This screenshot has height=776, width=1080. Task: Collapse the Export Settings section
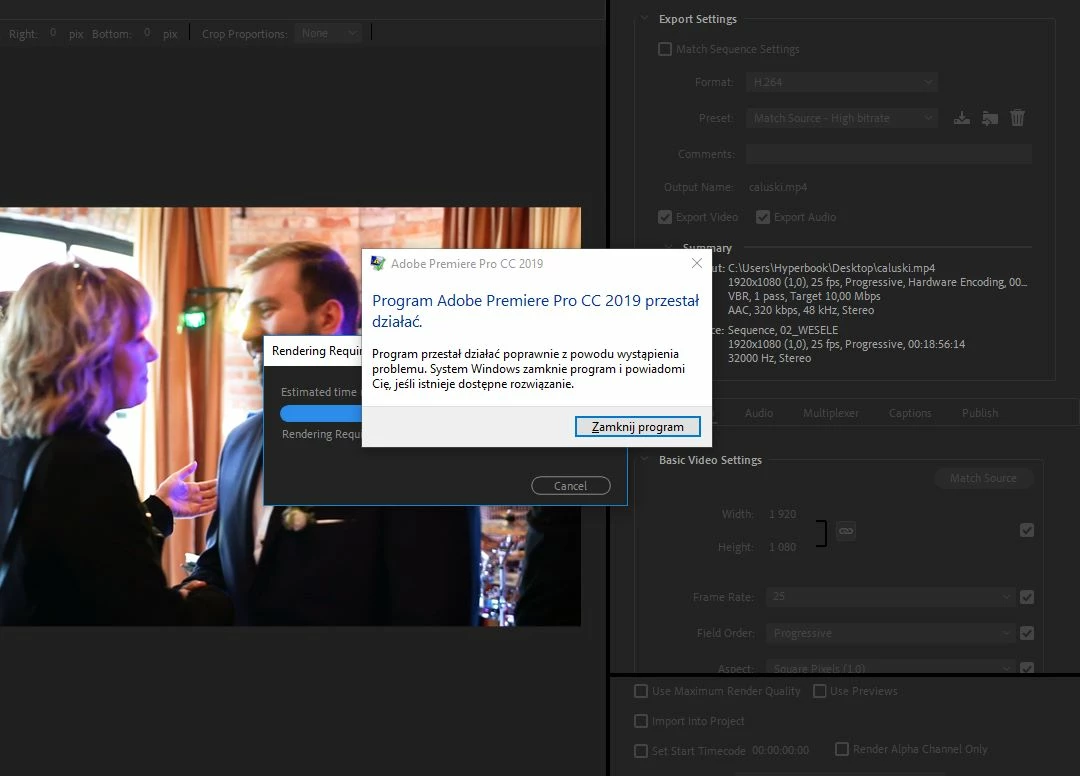(x=645, y=19)
